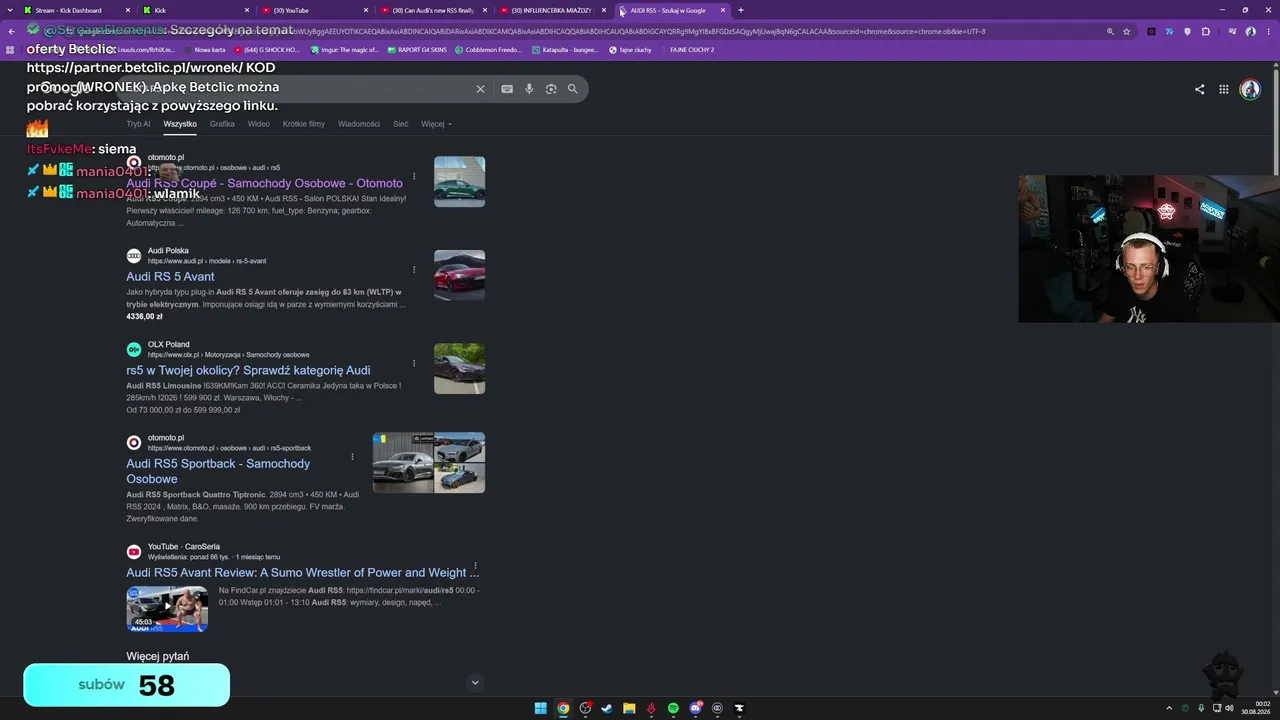This screenshot has height=720, width=1280.
Task: Open Chrome from the taskbar
Action: pos(563,708)
